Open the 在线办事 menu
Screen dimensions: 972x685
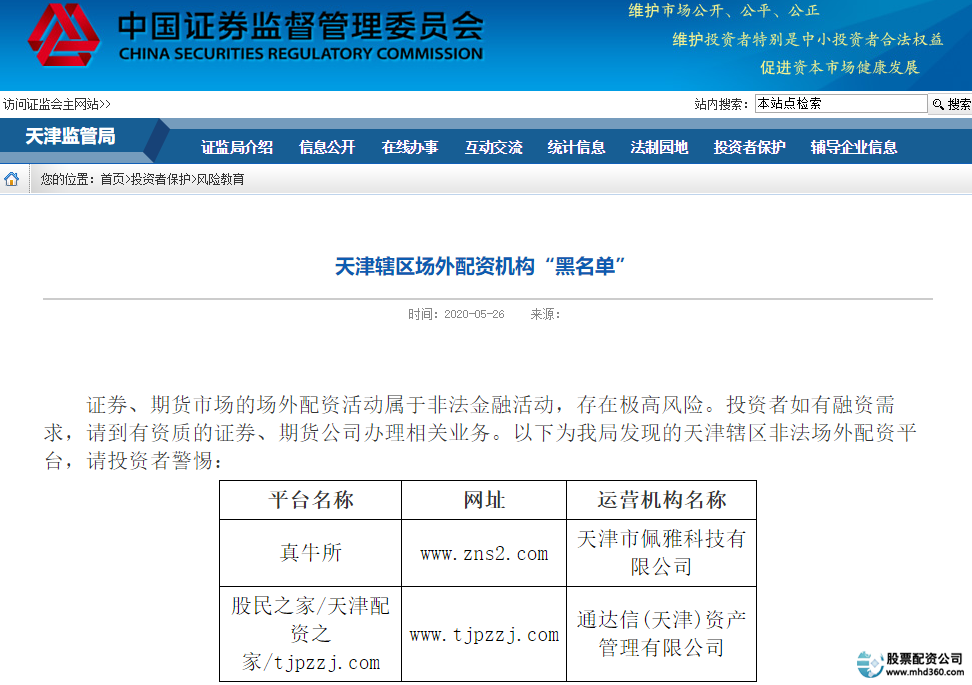[410, 147]
